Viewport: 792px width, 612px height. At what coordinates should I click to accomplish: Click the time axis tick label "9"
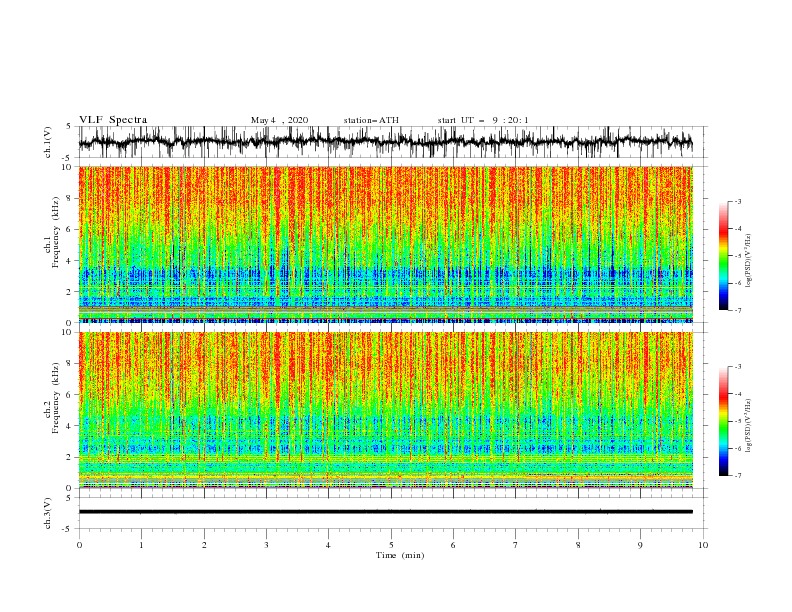640,545
